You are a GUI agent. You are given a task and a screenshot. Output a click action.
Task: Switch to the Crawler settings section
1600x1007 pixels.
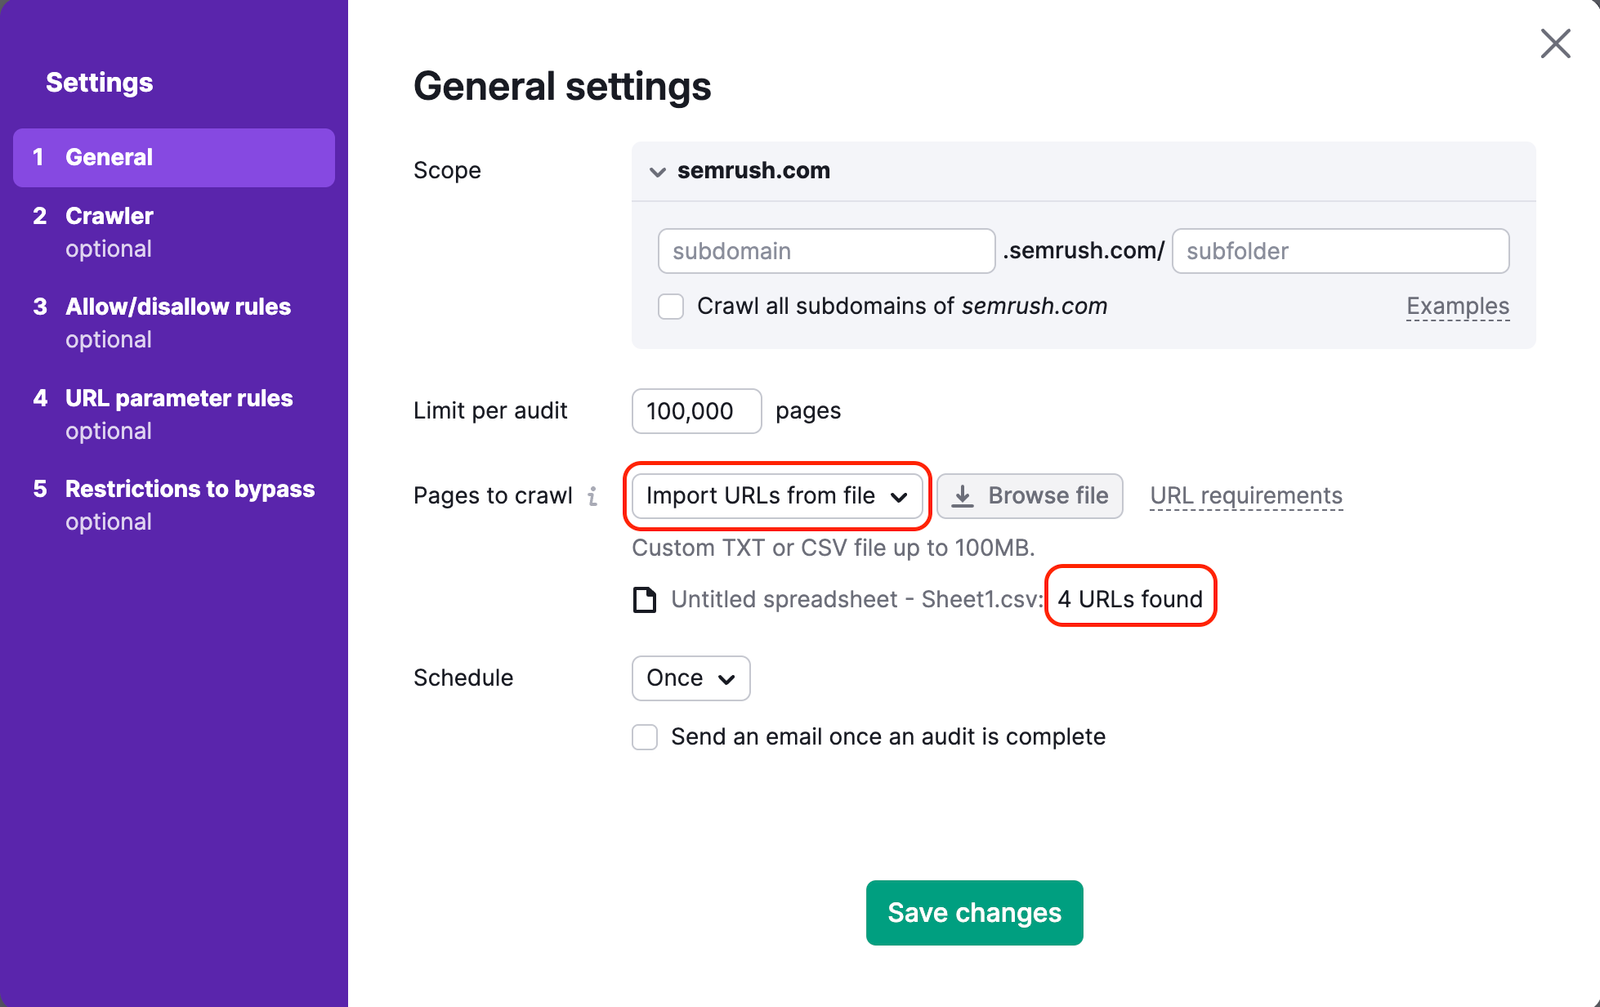click(109, 215)
